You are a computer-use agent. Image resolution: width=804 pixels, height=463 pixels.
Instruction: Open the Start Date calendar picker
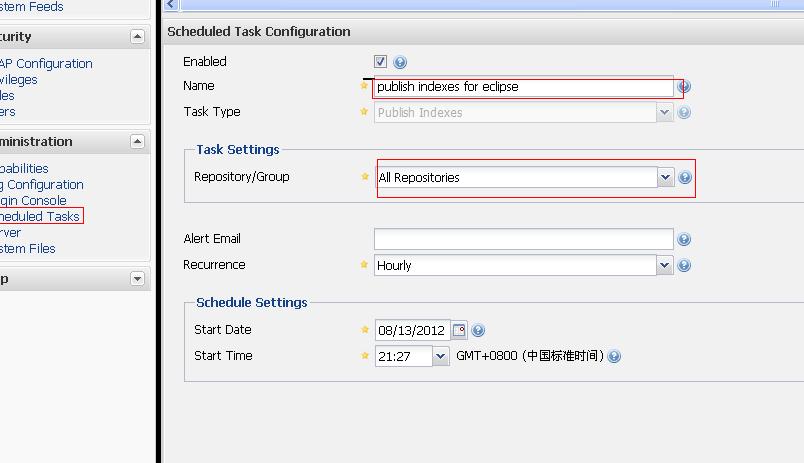459,330
